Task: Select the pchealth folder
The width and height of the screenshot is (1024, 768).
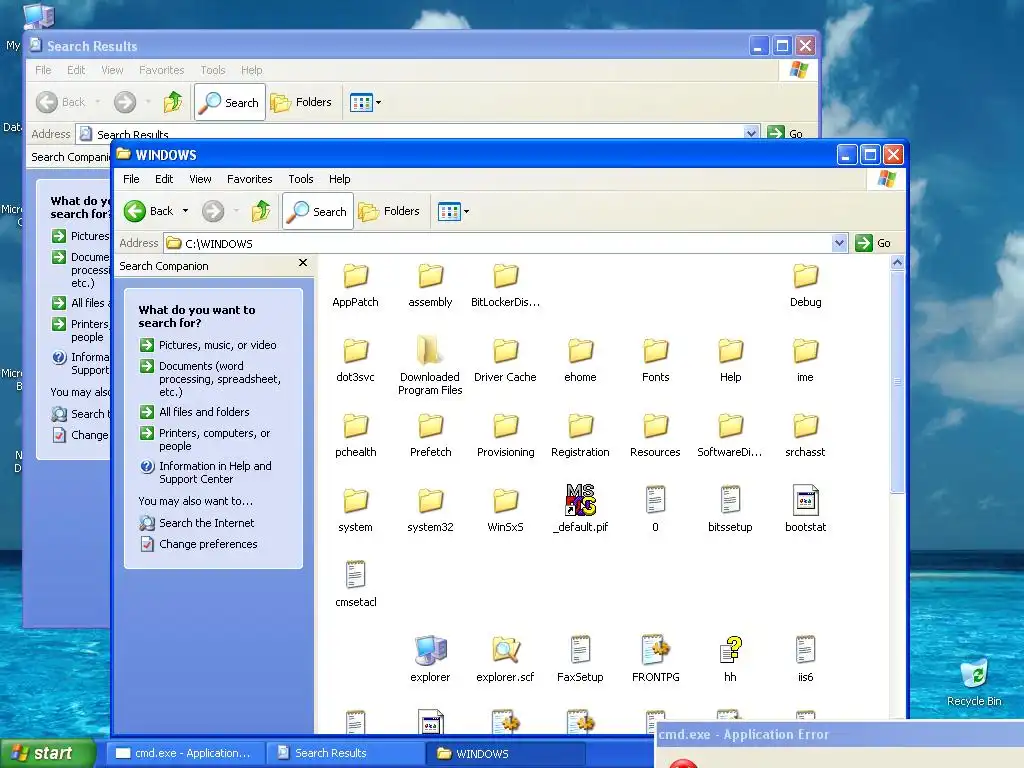Action: click(355, 436)
